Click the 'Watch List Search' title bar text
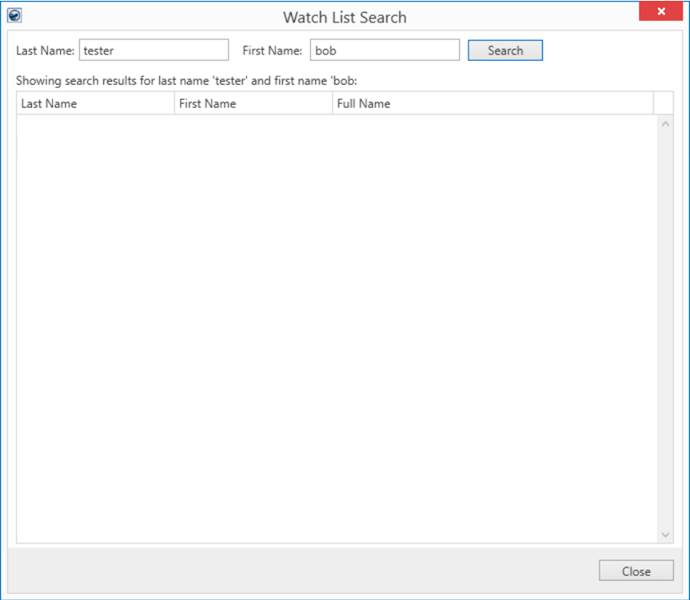Screen dimensions: 690x600 tap(344, 17)
